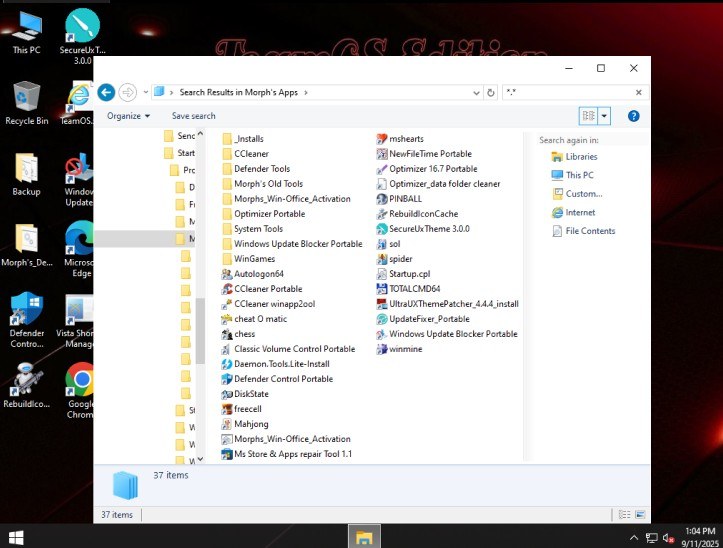
Task: Select NewFileTime Portable icon
Action: click(x=382, y=154)
